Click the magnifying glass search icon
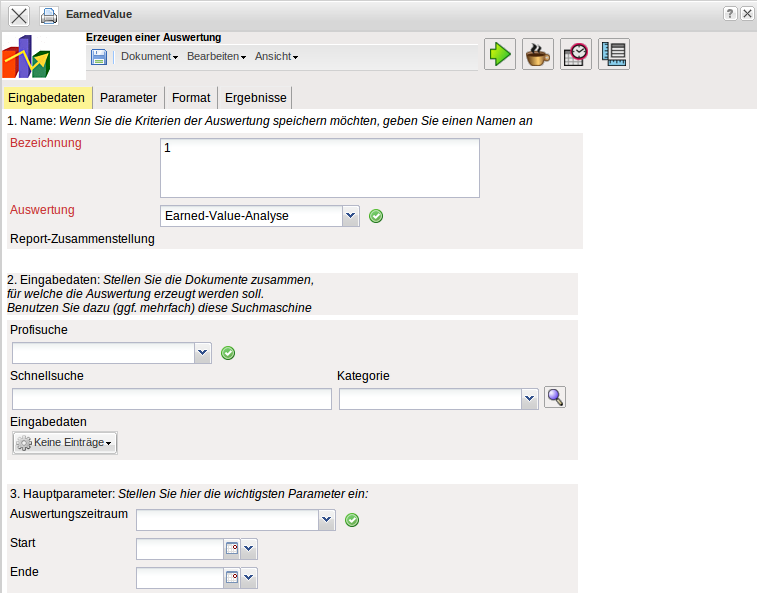This screenshot has width=757, height=593. pyautogui.click(x=555, y=398)
